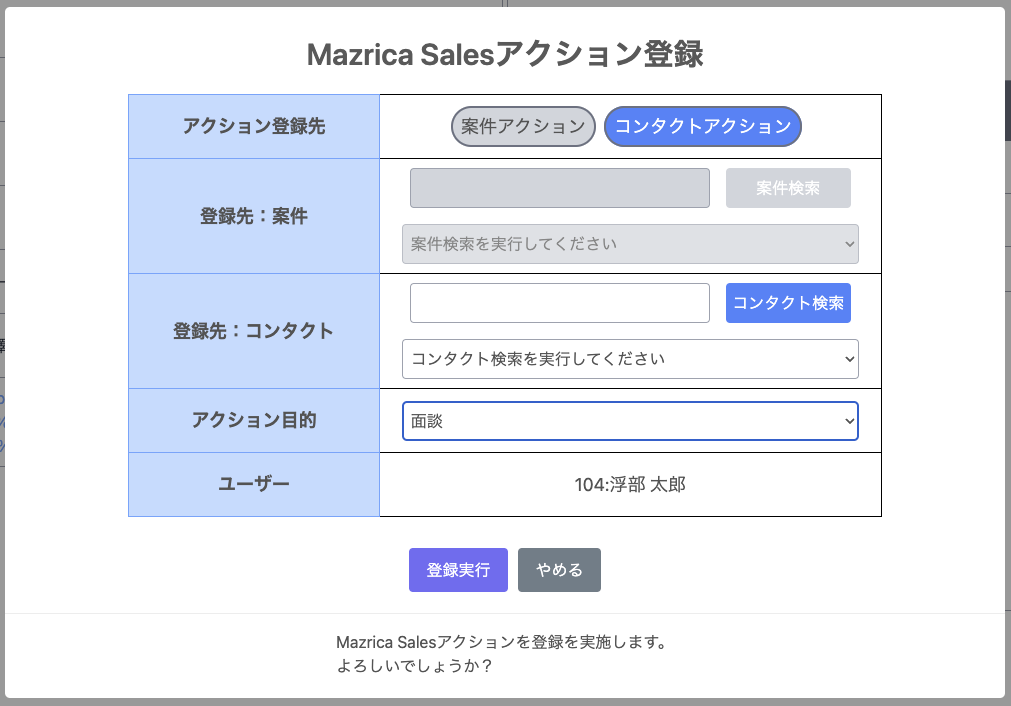
Task: Click the 案件検索 search button
Action: coord(788,187)
